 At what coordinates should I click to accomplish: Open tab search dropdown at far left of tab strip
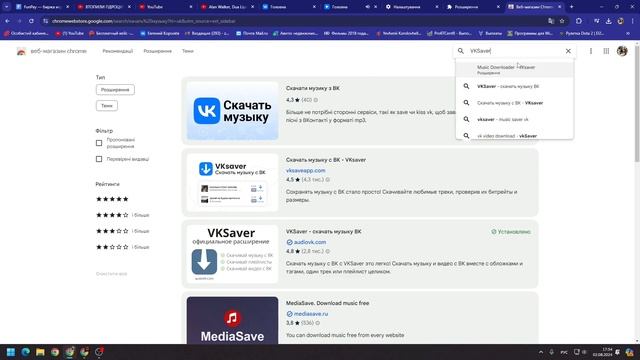coord(7,7)
